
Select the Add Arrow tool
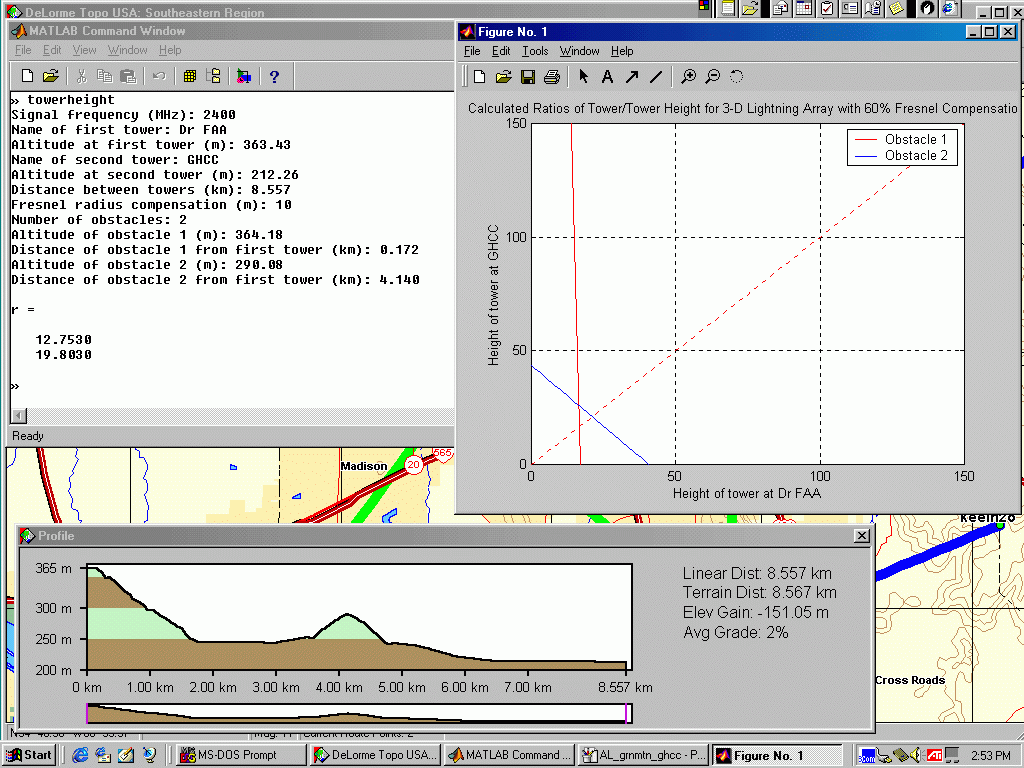click(632, 77)
